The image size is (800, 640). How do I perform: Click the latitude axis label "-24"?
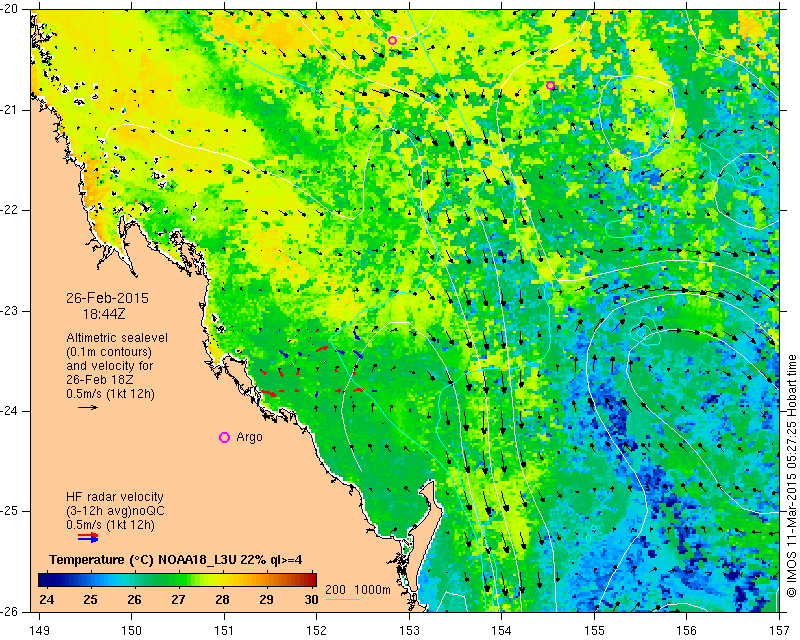(11, 411)
